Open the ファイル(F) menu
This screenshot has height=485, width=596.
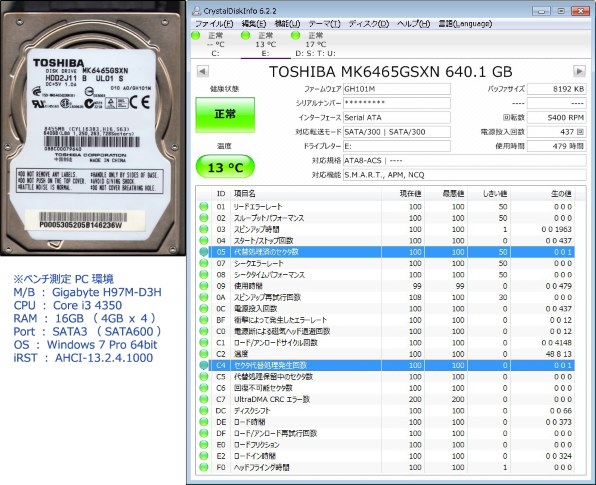(x=214, y=24)
